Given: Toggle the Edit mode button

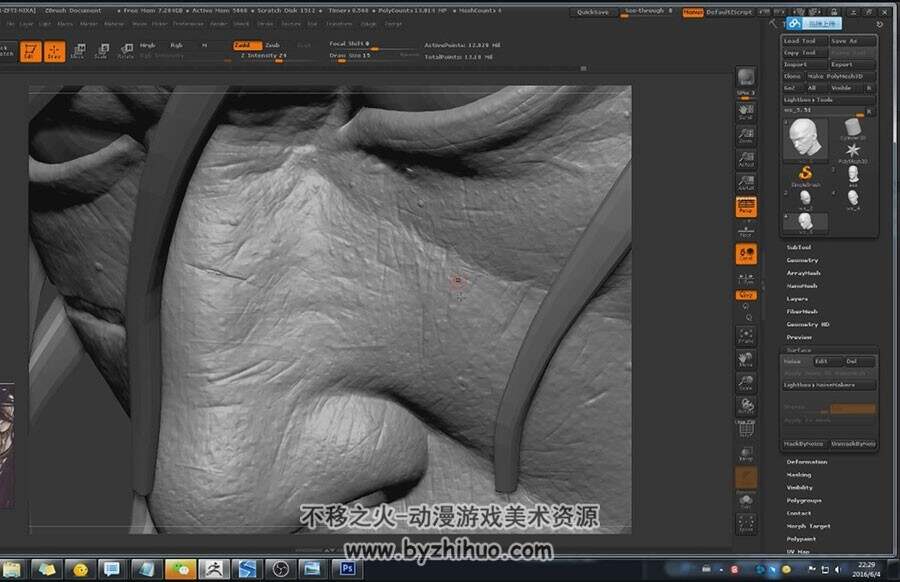Looking at the screenshot, I should point(30,52).
